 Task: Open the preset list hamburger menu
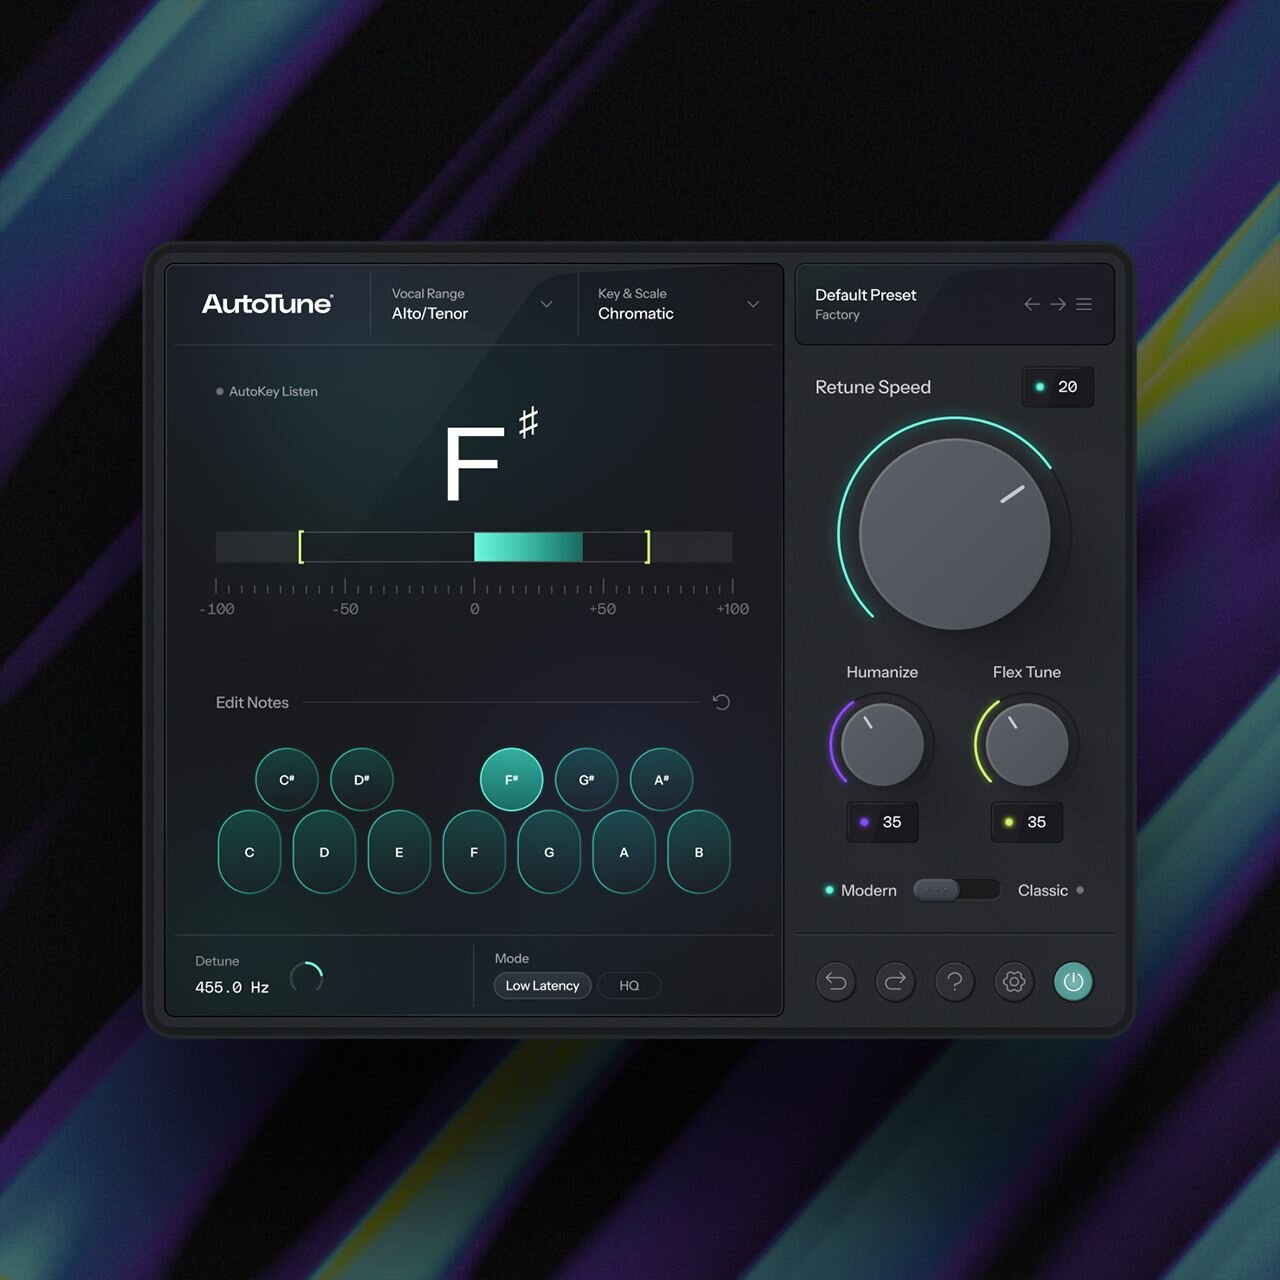tap(1084, 304)
